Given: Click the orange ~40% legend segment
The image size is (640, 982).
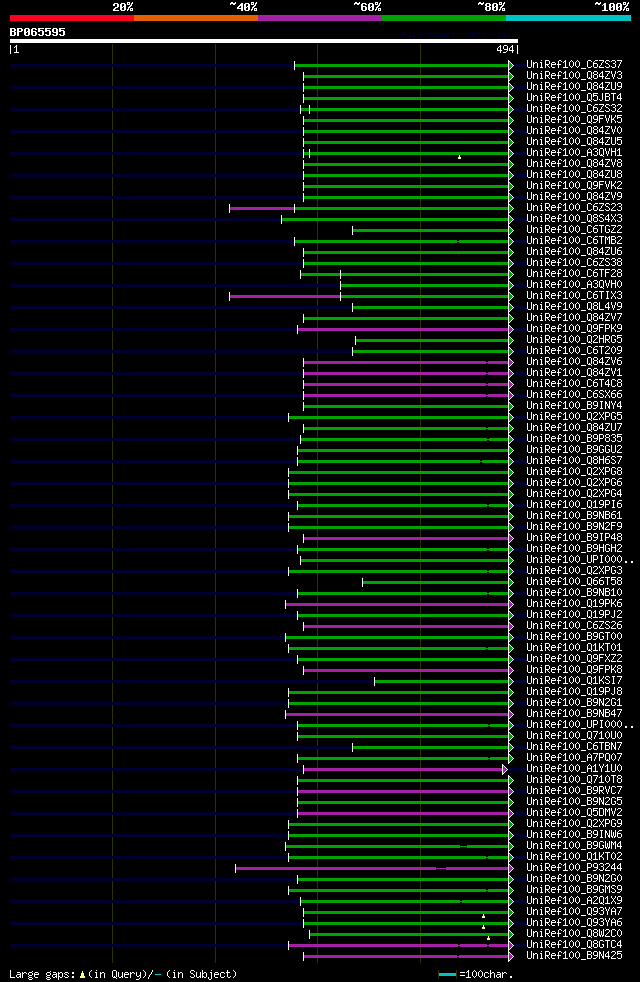Looking at the screenshot, I should click(196, 18).
